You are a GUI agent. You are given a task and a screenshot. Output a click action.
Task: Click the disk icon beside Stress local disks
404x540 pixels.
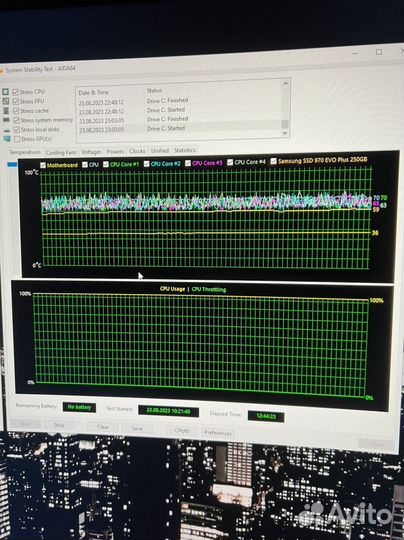click(x=7, y=130)
